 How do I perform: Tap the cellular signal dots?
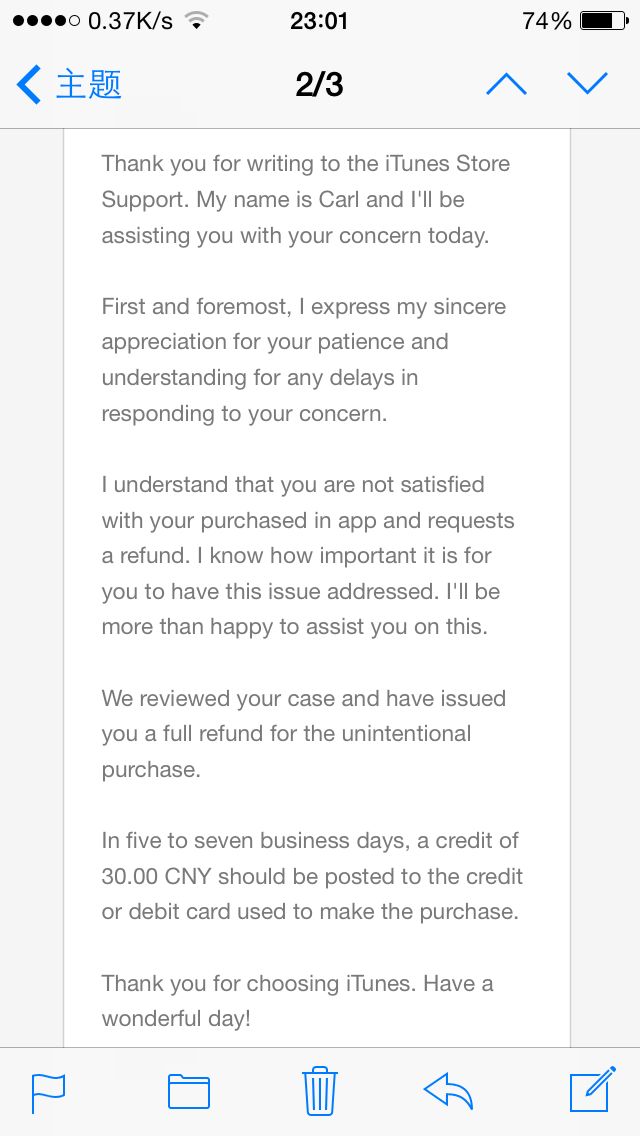(46, 21)
